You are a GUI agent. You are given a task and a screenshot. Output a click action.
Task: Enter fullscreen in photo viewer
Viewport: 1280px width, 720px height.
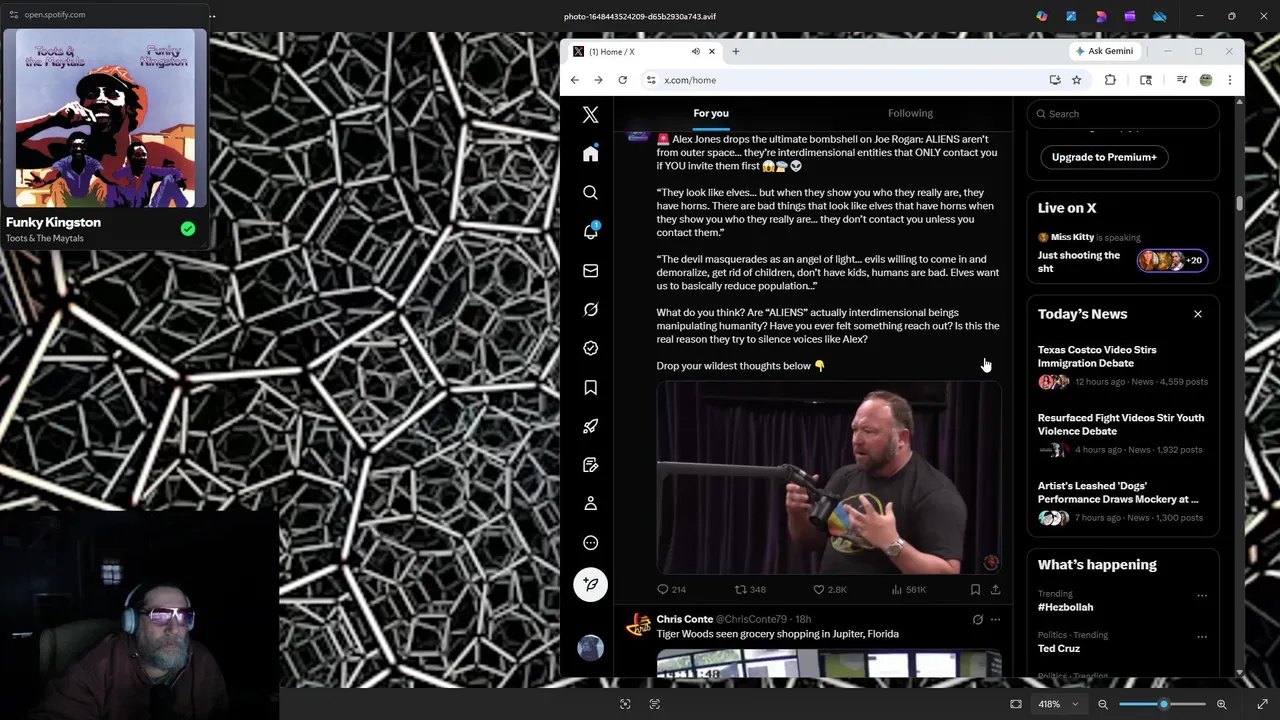point(1262,704)
